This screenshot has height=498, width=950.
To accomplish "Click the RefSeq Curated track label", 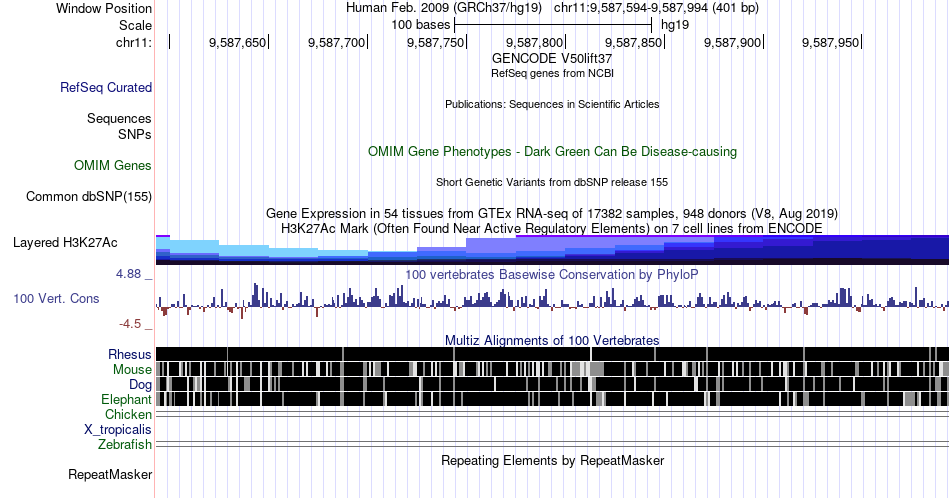I will tap(105, 87).
